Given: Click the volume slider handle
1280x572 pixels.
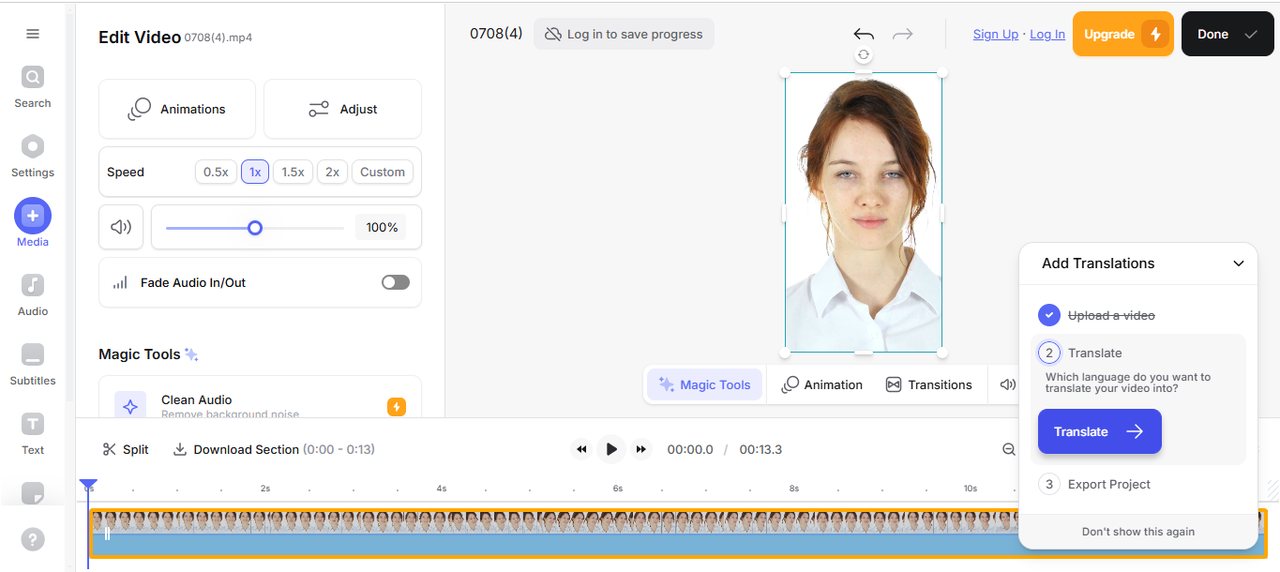Looking at the screenshot, I should click(255, 228).
